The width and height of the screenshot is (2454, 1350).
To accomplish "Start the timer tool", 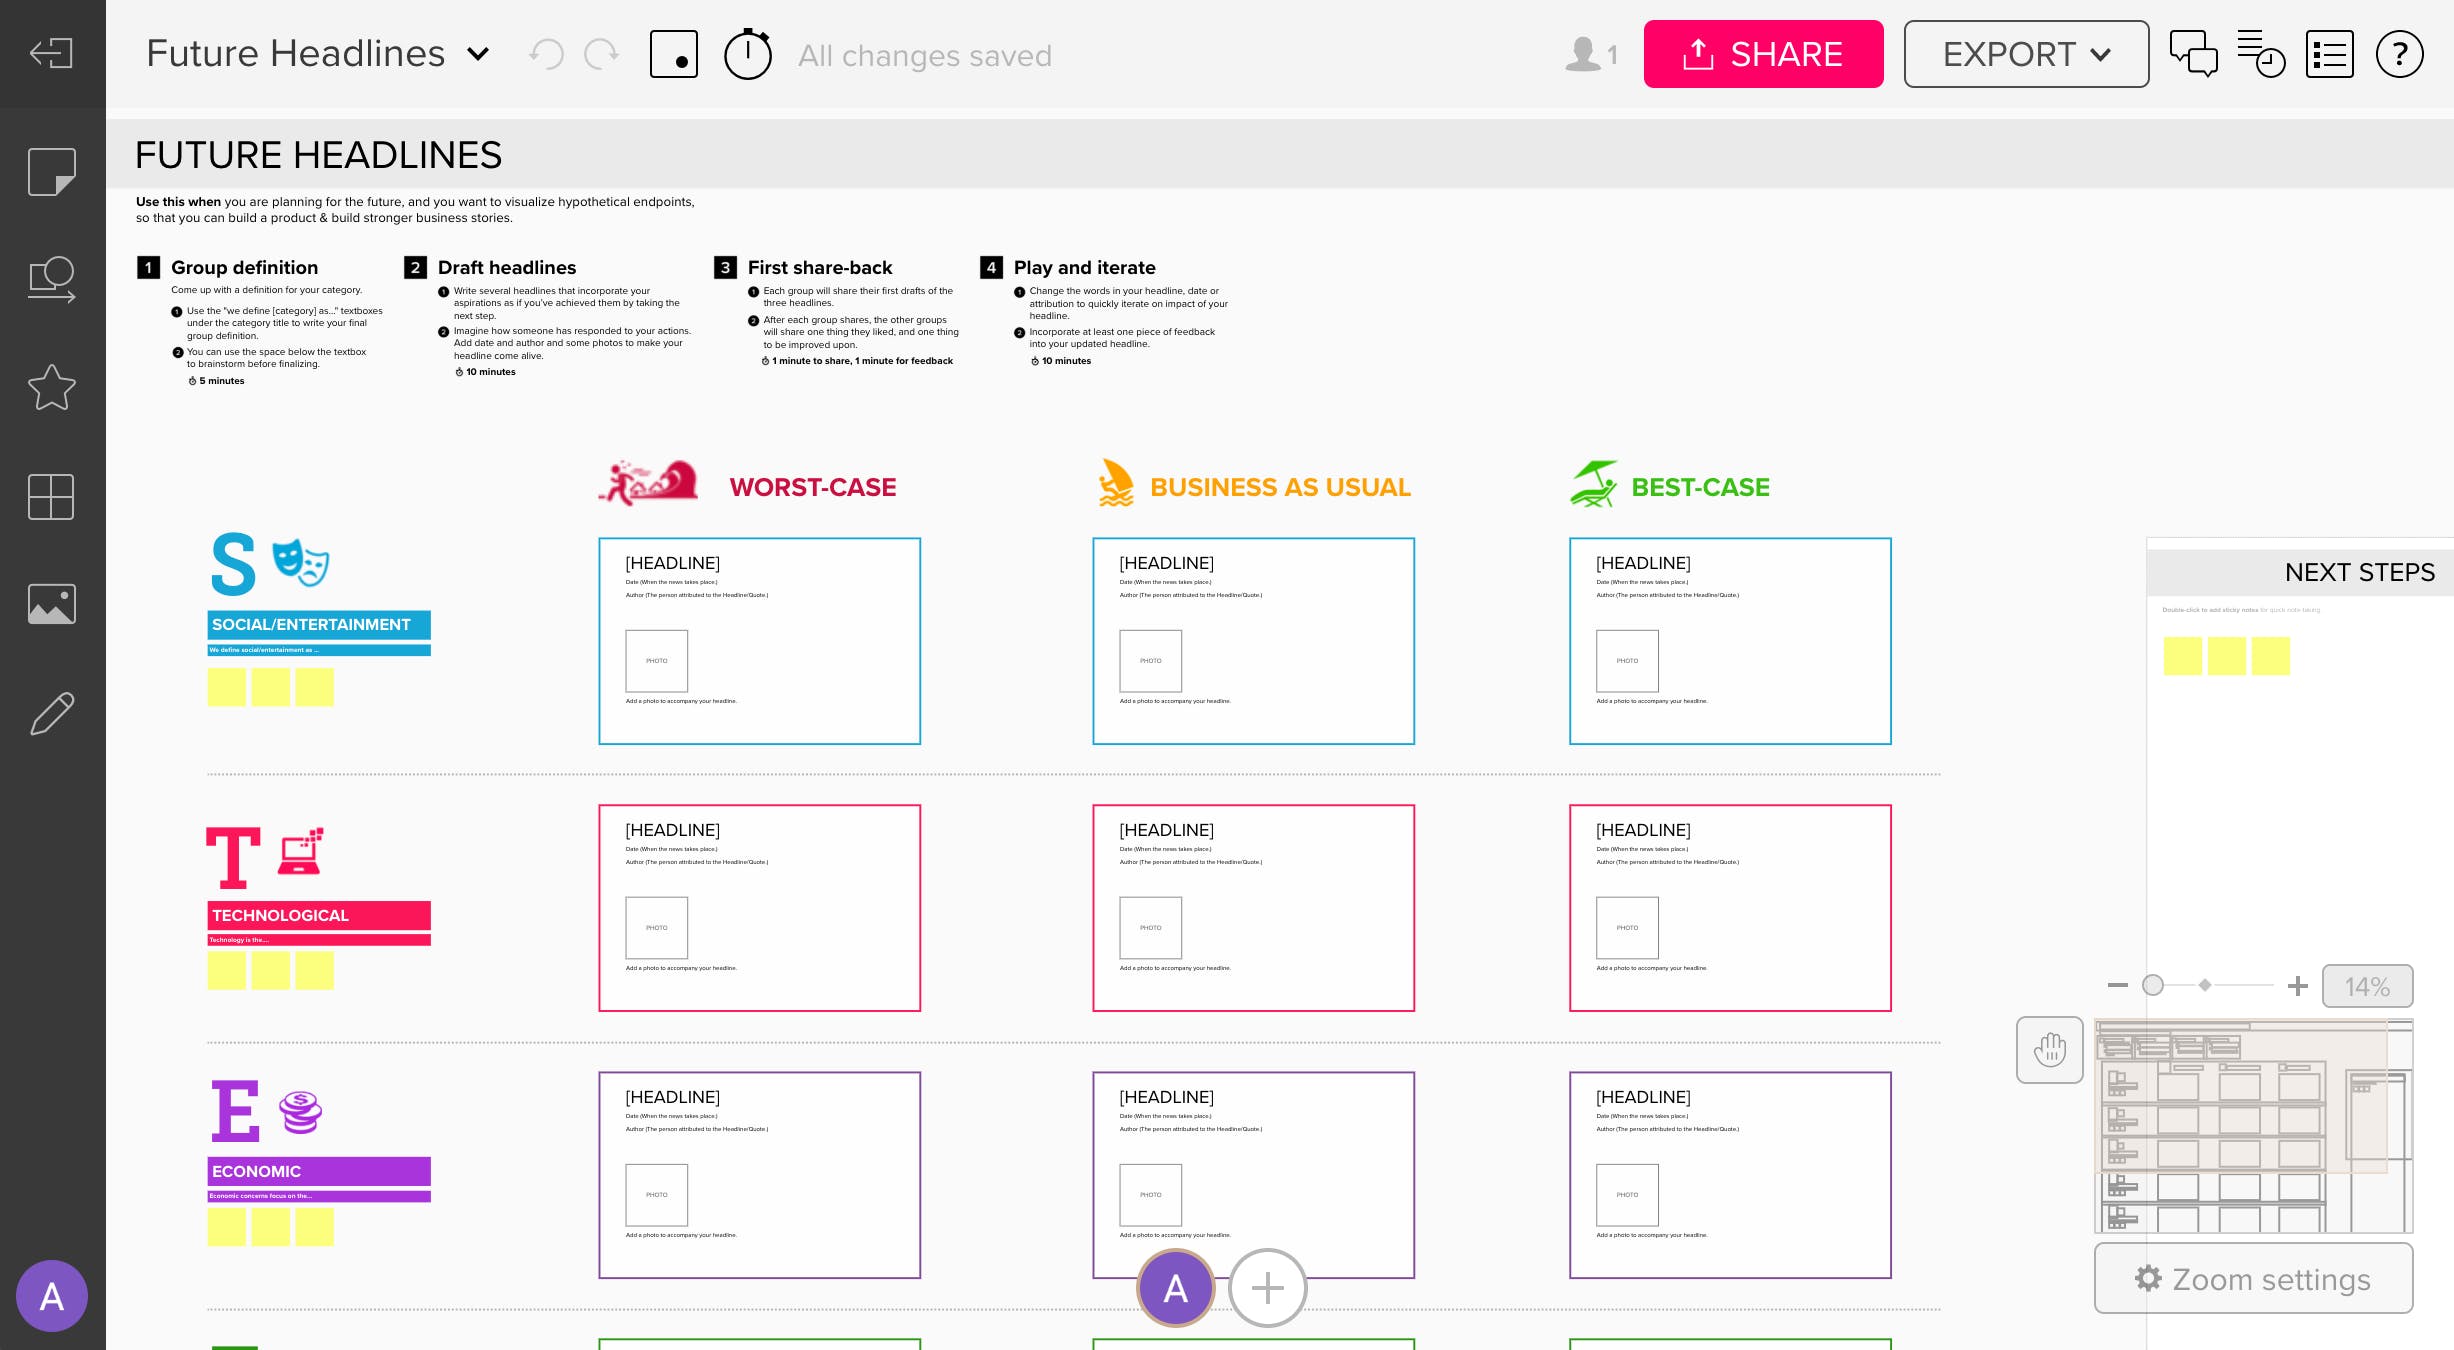I will pos(747,55).
